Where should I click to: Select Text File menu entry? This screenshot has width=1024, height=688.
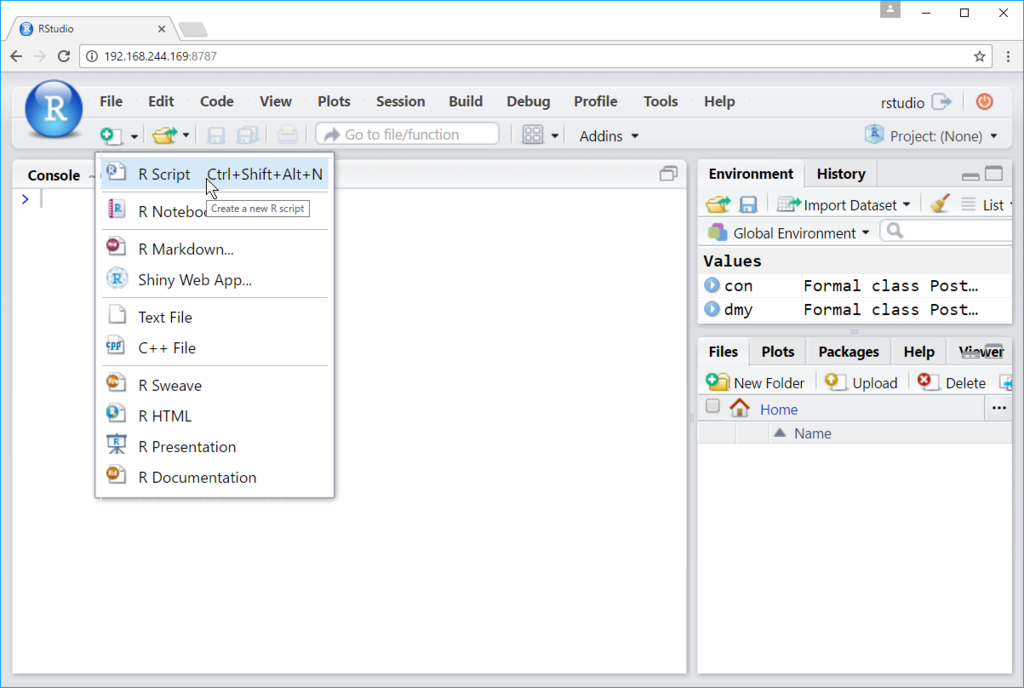tap(214, 317)
